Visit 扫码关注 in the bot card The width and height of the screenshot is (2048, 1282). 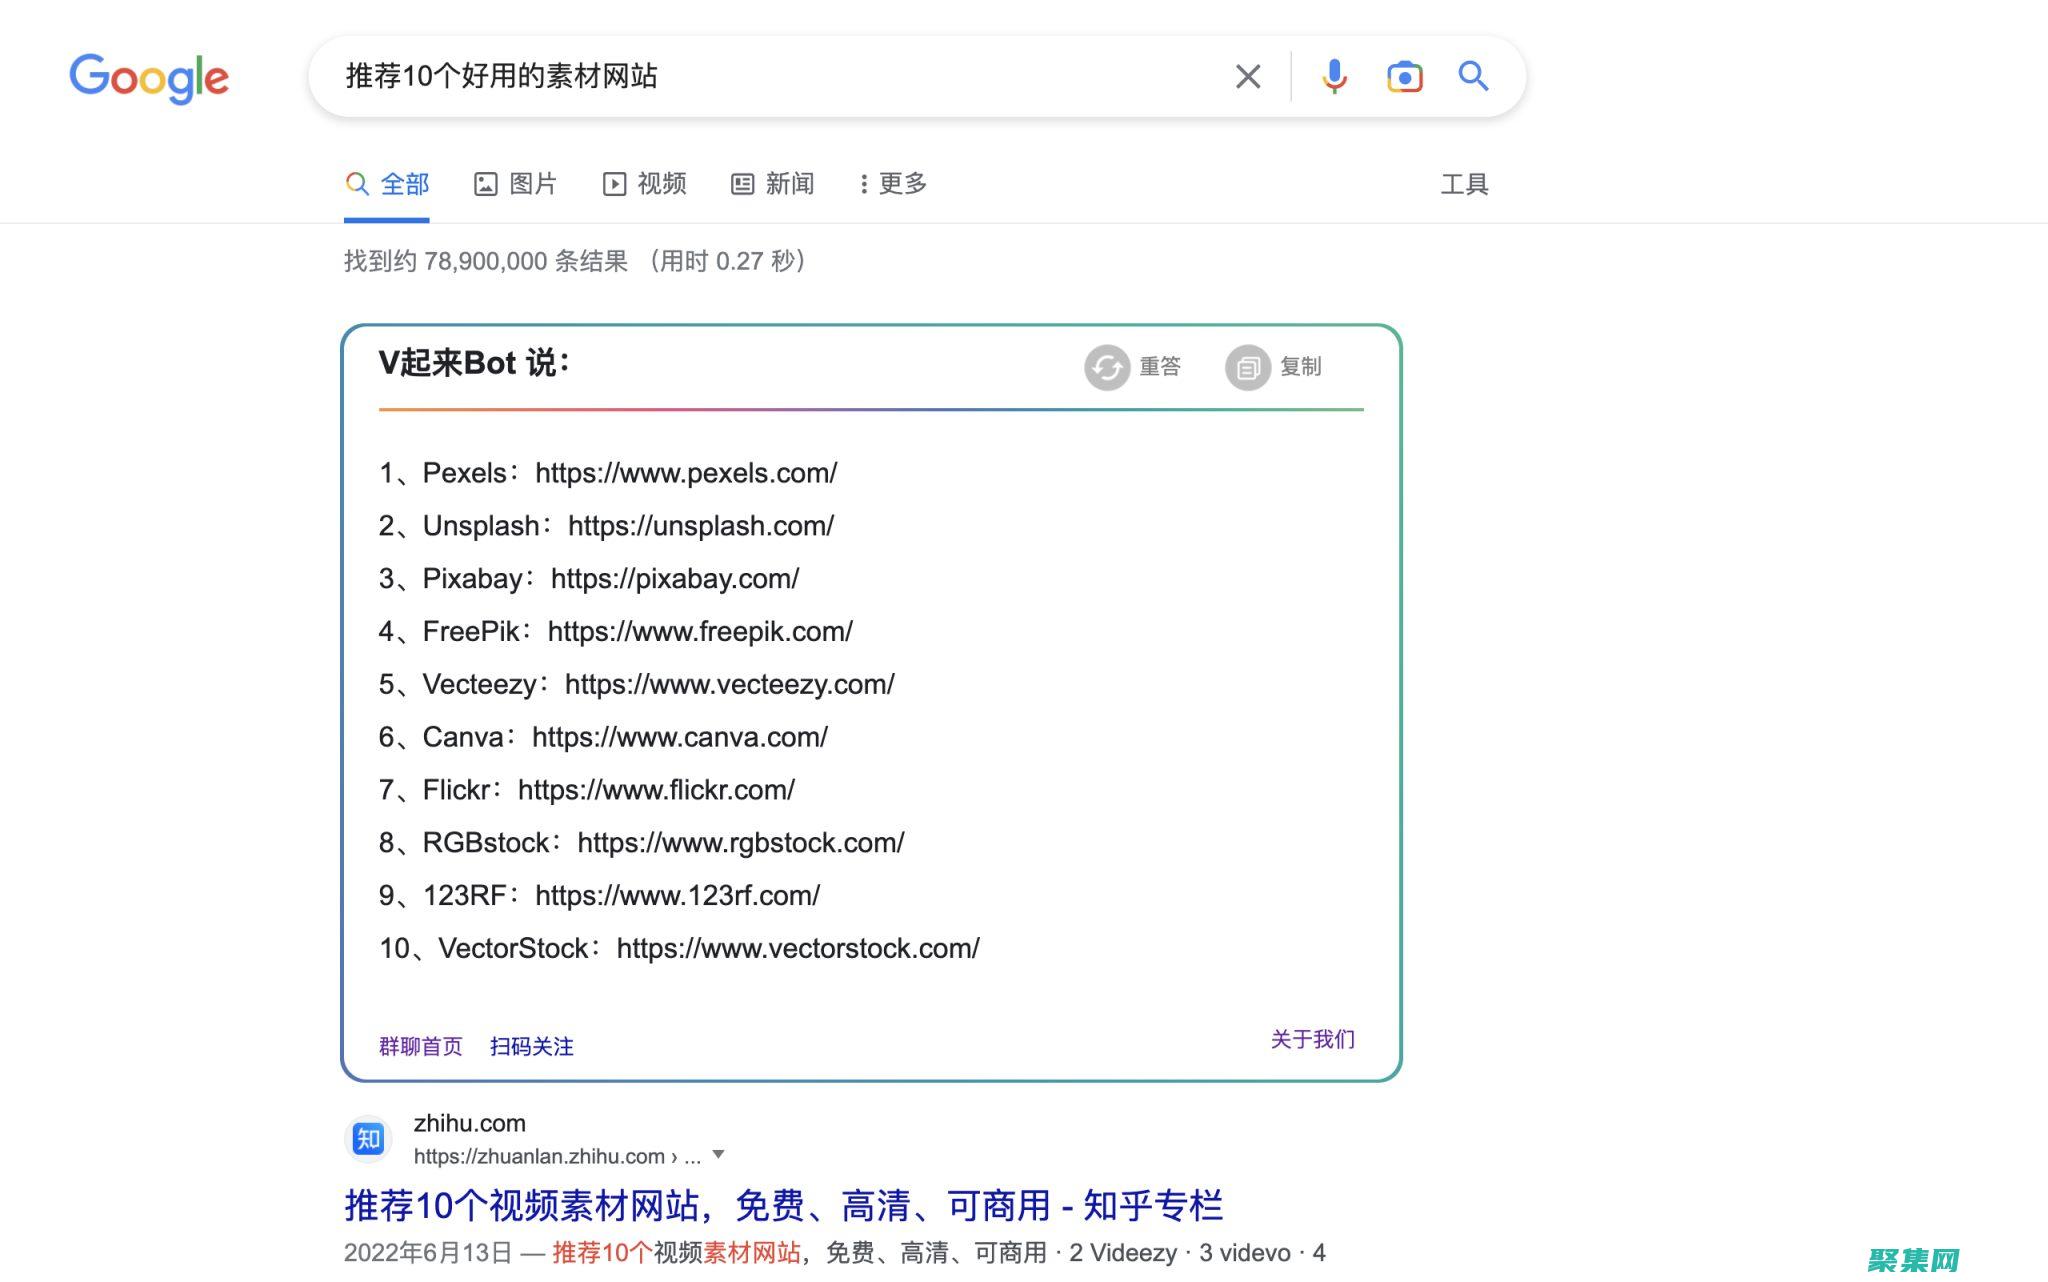[x=532, y=1046]
